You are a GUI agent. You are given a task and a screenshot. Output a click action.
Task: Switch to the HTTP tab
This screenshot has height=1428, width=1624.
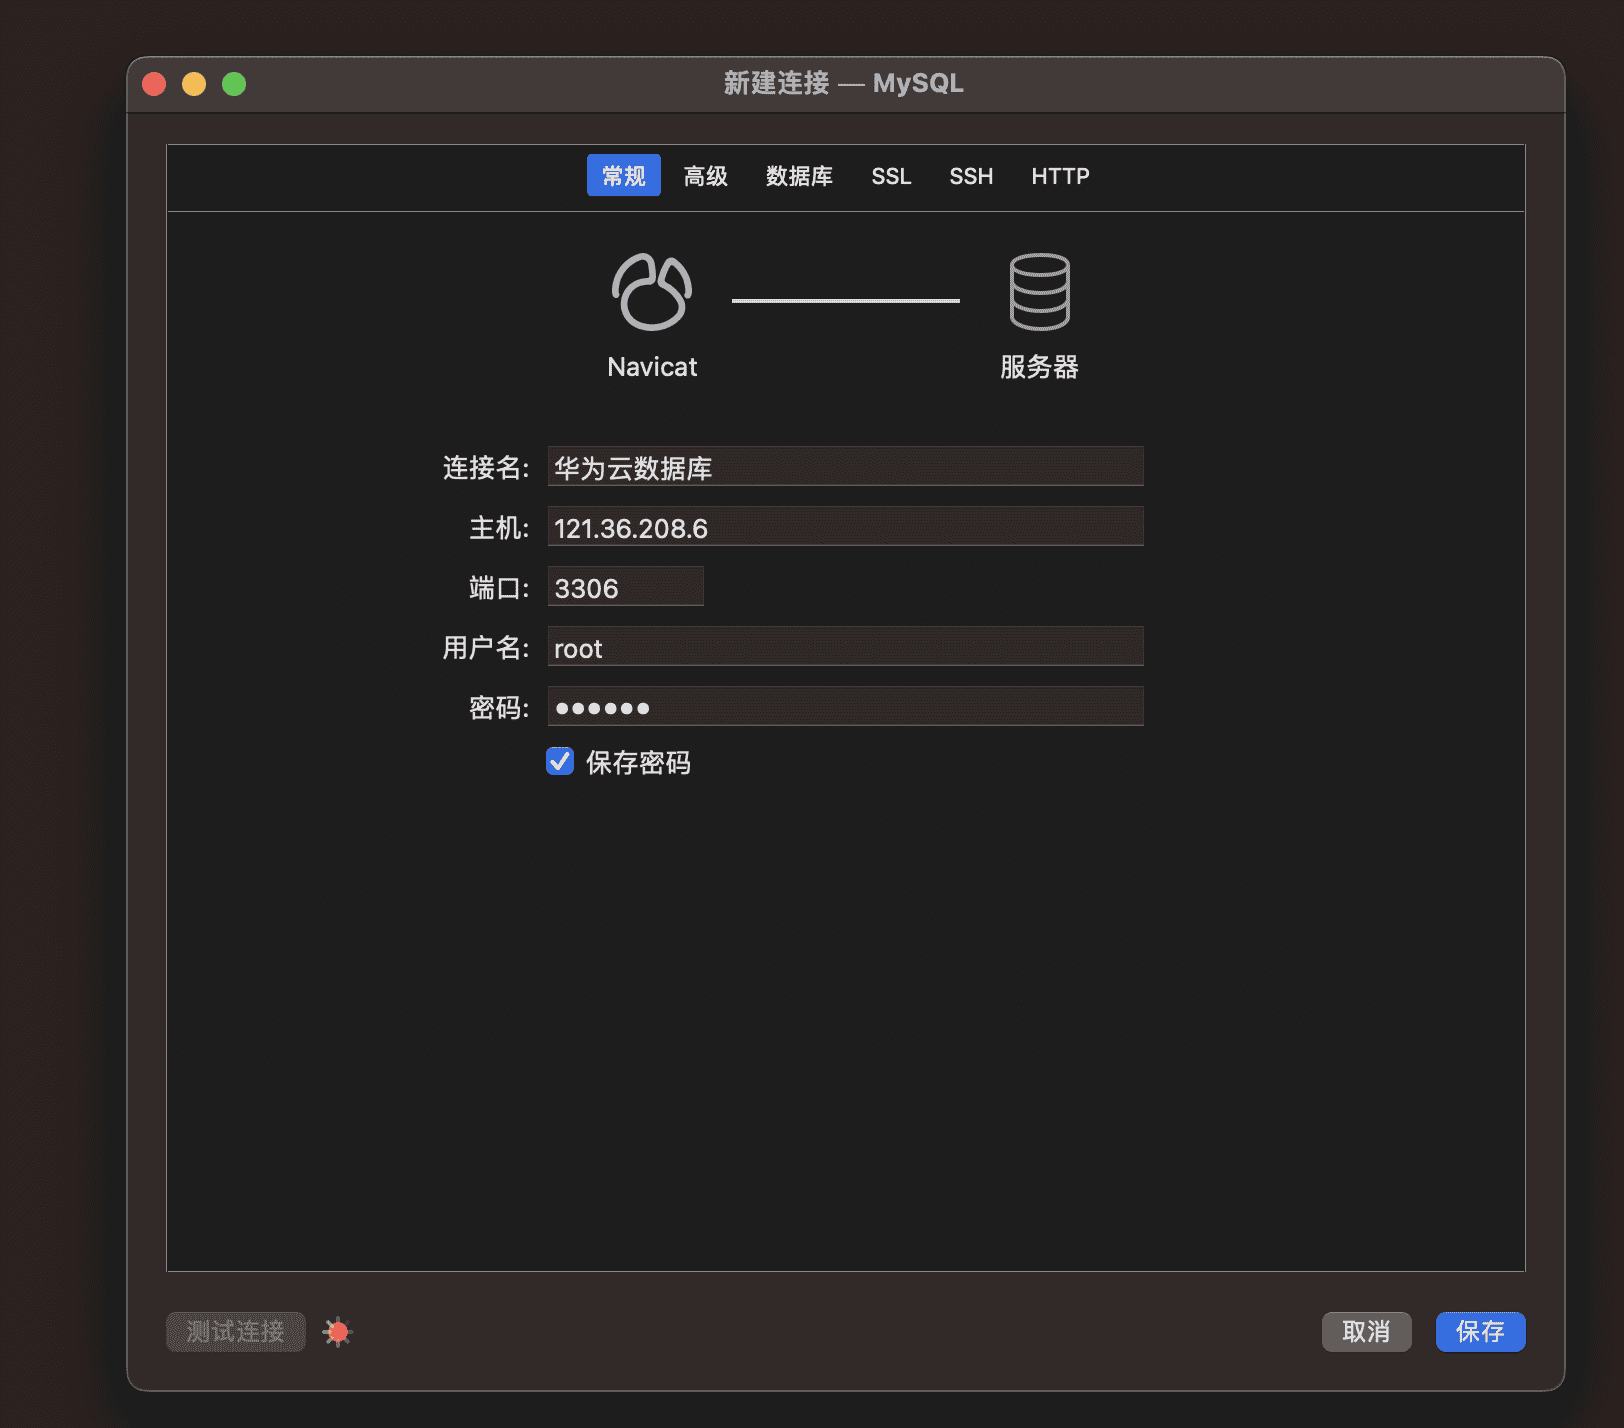pos(1059,175)
